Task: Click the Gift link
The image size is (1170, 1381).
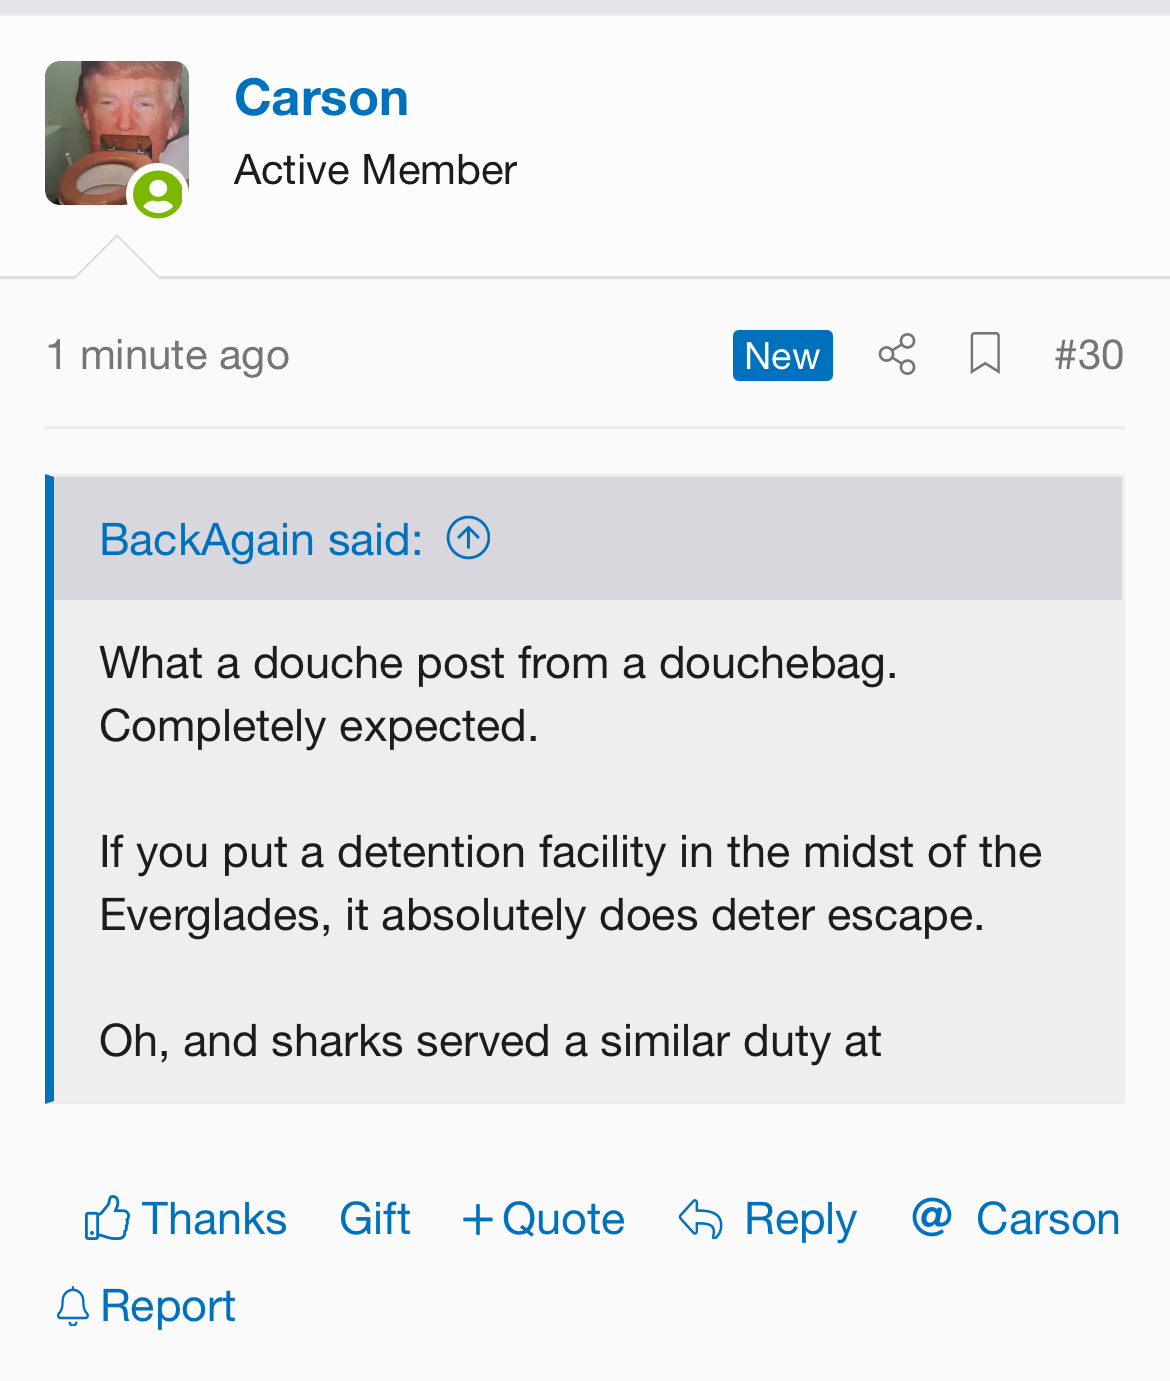Action: (x=375, y=1219)
